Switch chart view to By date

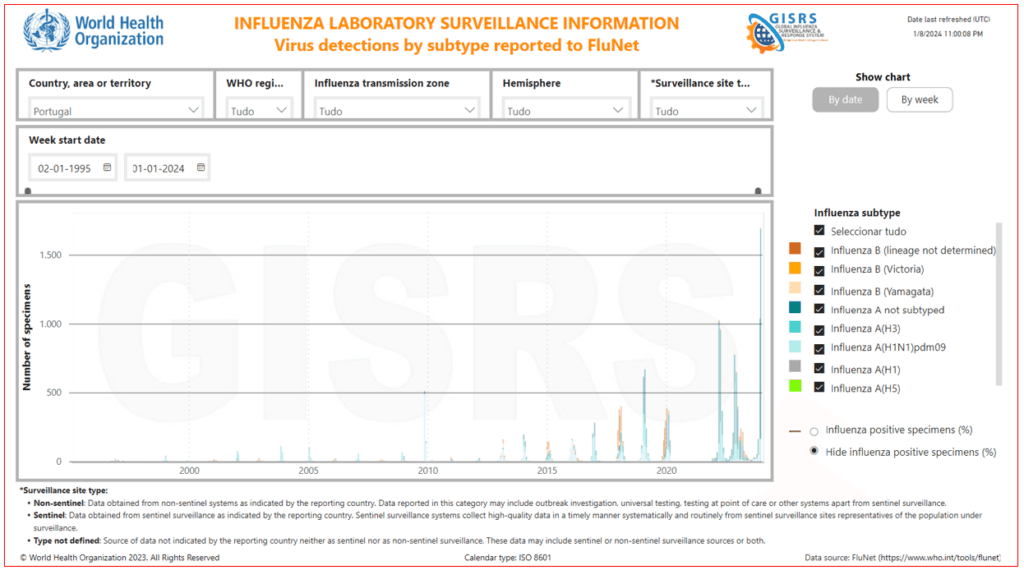pyautogui.click(x=845, y=100)
